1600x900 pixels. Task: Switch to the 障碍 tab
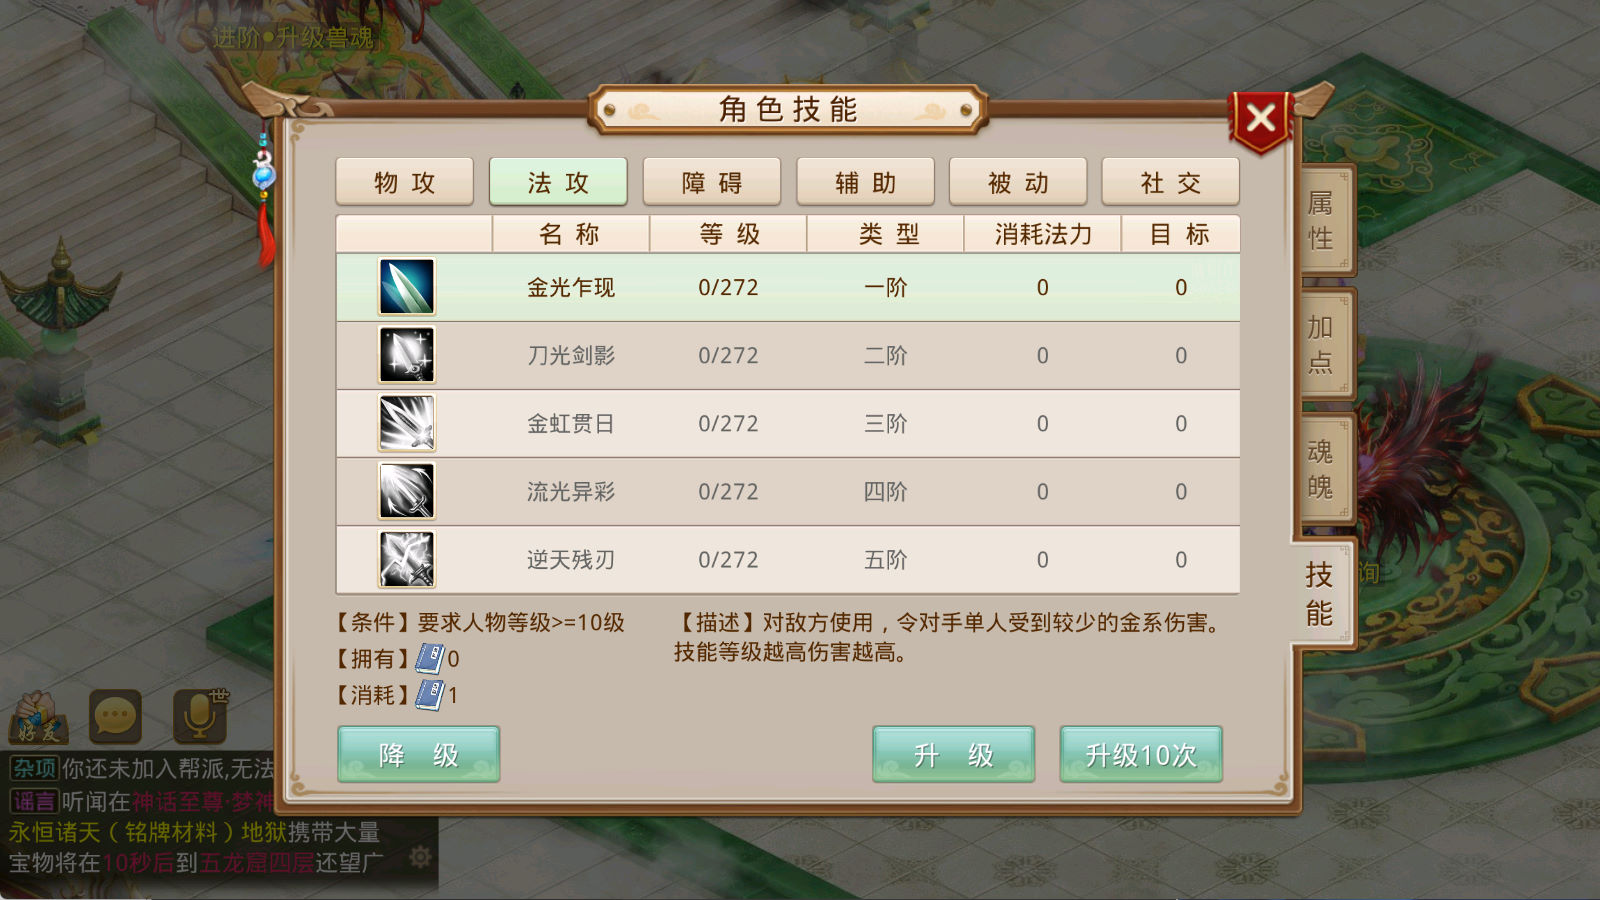pyautogui.click(x=712, y=182)
